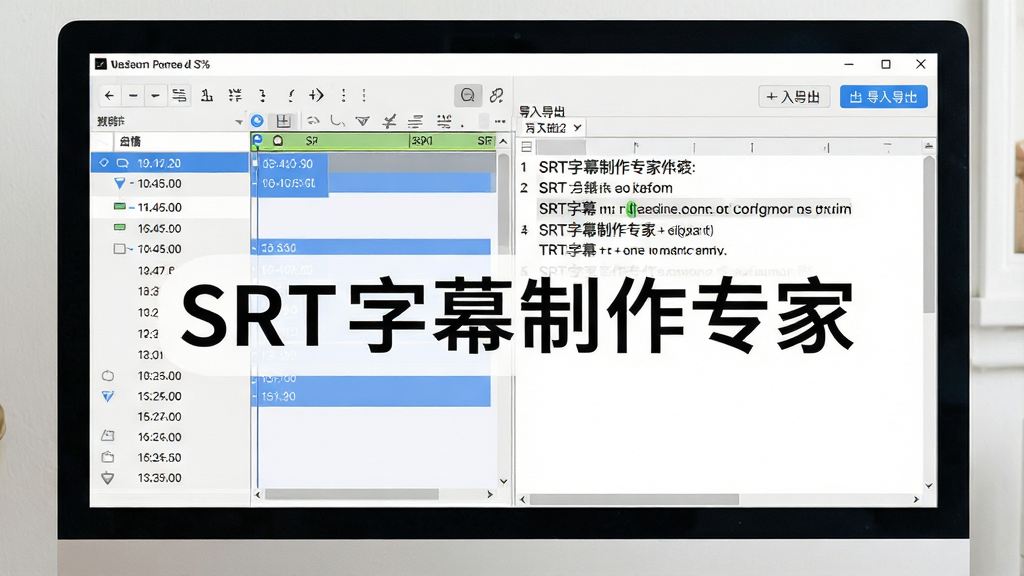Open the dropdown arrow left of the blue circle icon
The height and width of the screenshot is (576, 1024).
[x=239, y=121]
